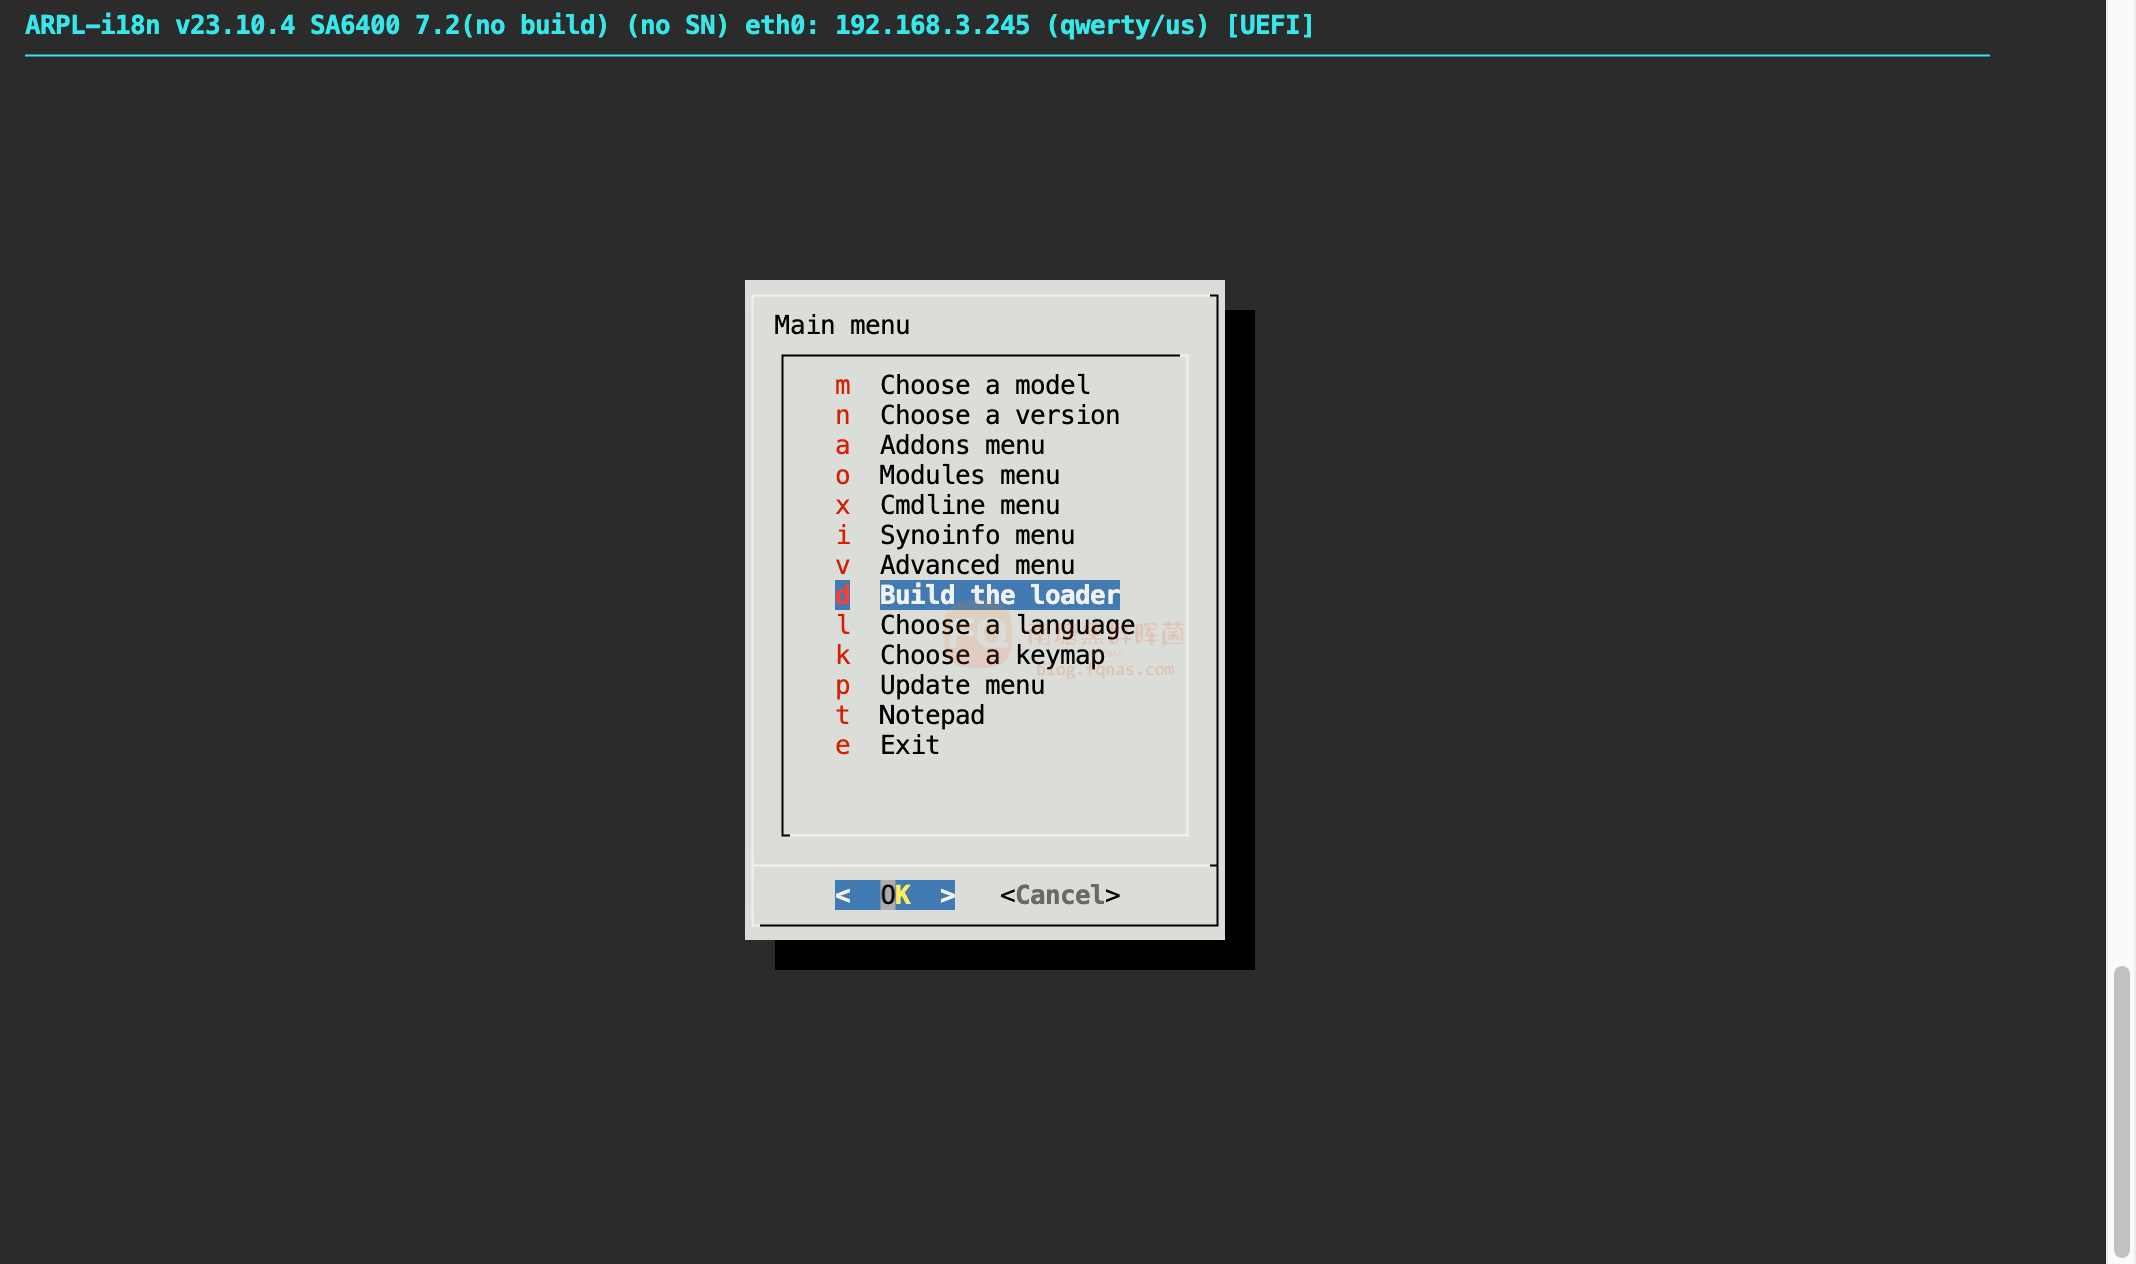Open Addons menu entry
This screenshot has width=2136, height=1264.
point(961,444)
